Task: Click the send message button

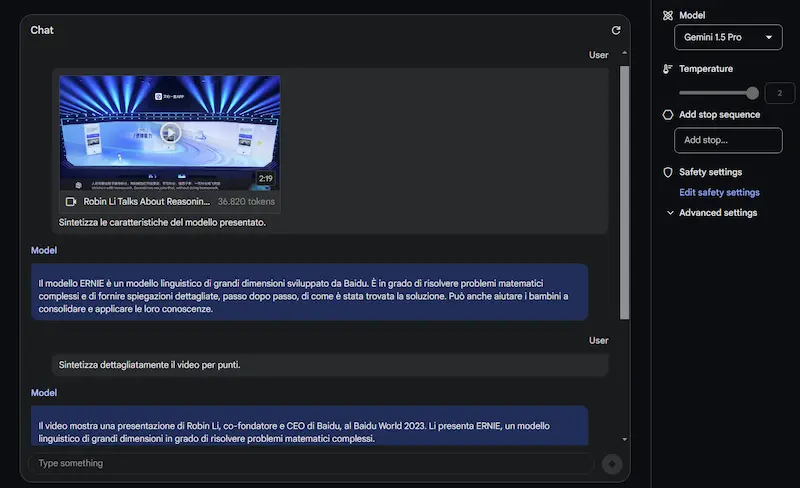Action: click(612, 463)
